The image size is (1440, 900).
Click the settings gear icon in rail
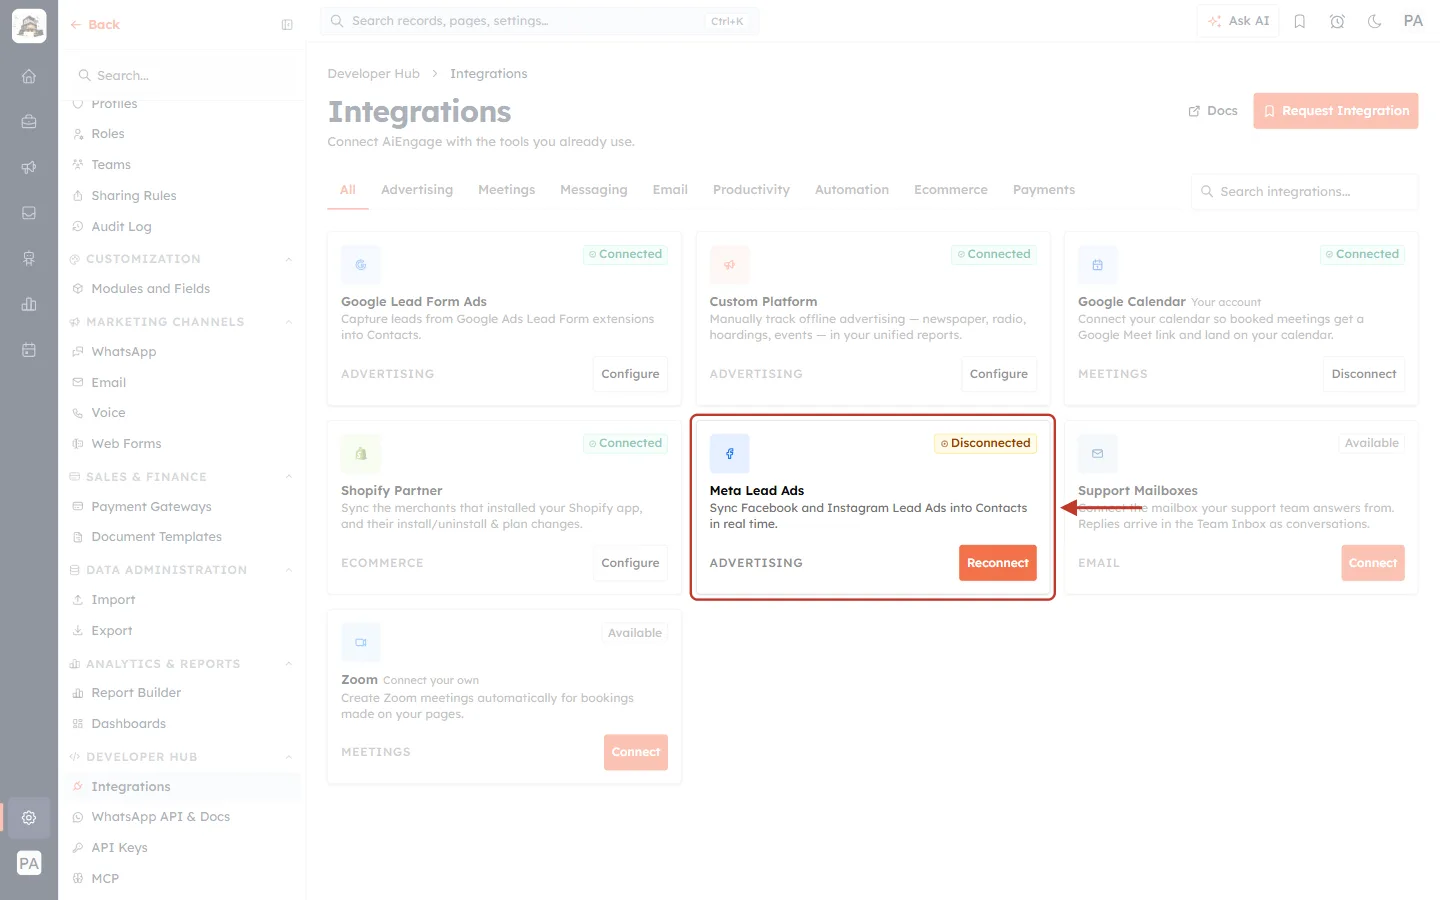click(x=29, y=817)
